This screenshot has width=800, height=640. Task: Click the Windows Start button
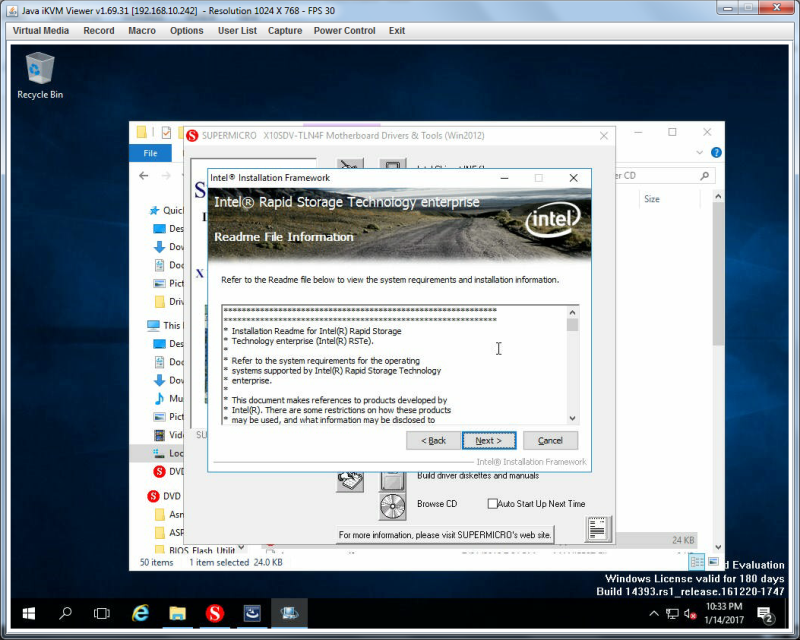(x=29, y=613)
